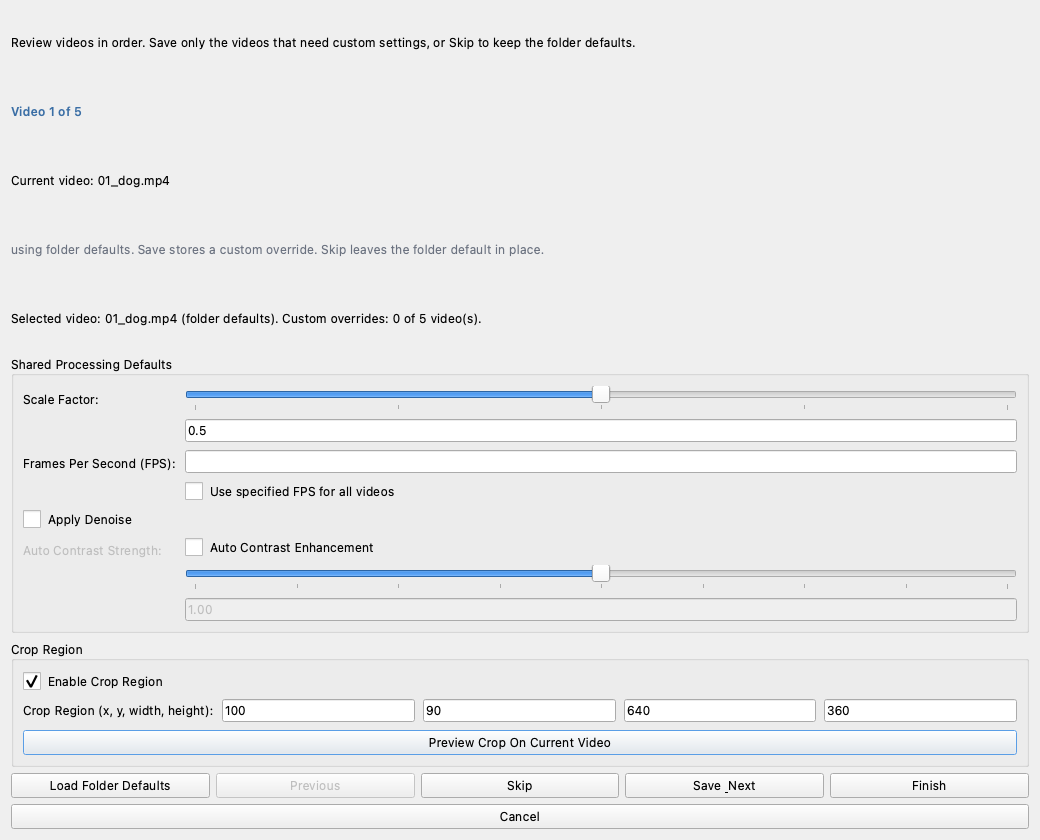Skip the current video

(x=519, y=785)
